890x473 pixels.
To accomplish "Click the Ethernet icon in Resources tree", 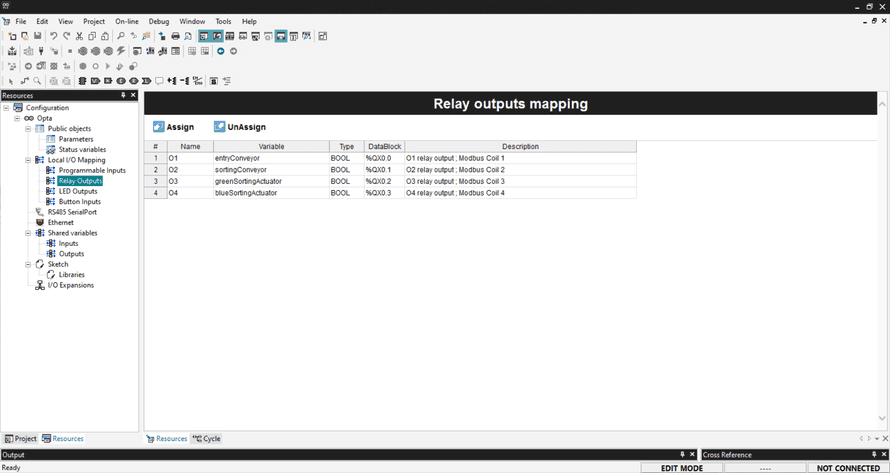I will (40, 223).
